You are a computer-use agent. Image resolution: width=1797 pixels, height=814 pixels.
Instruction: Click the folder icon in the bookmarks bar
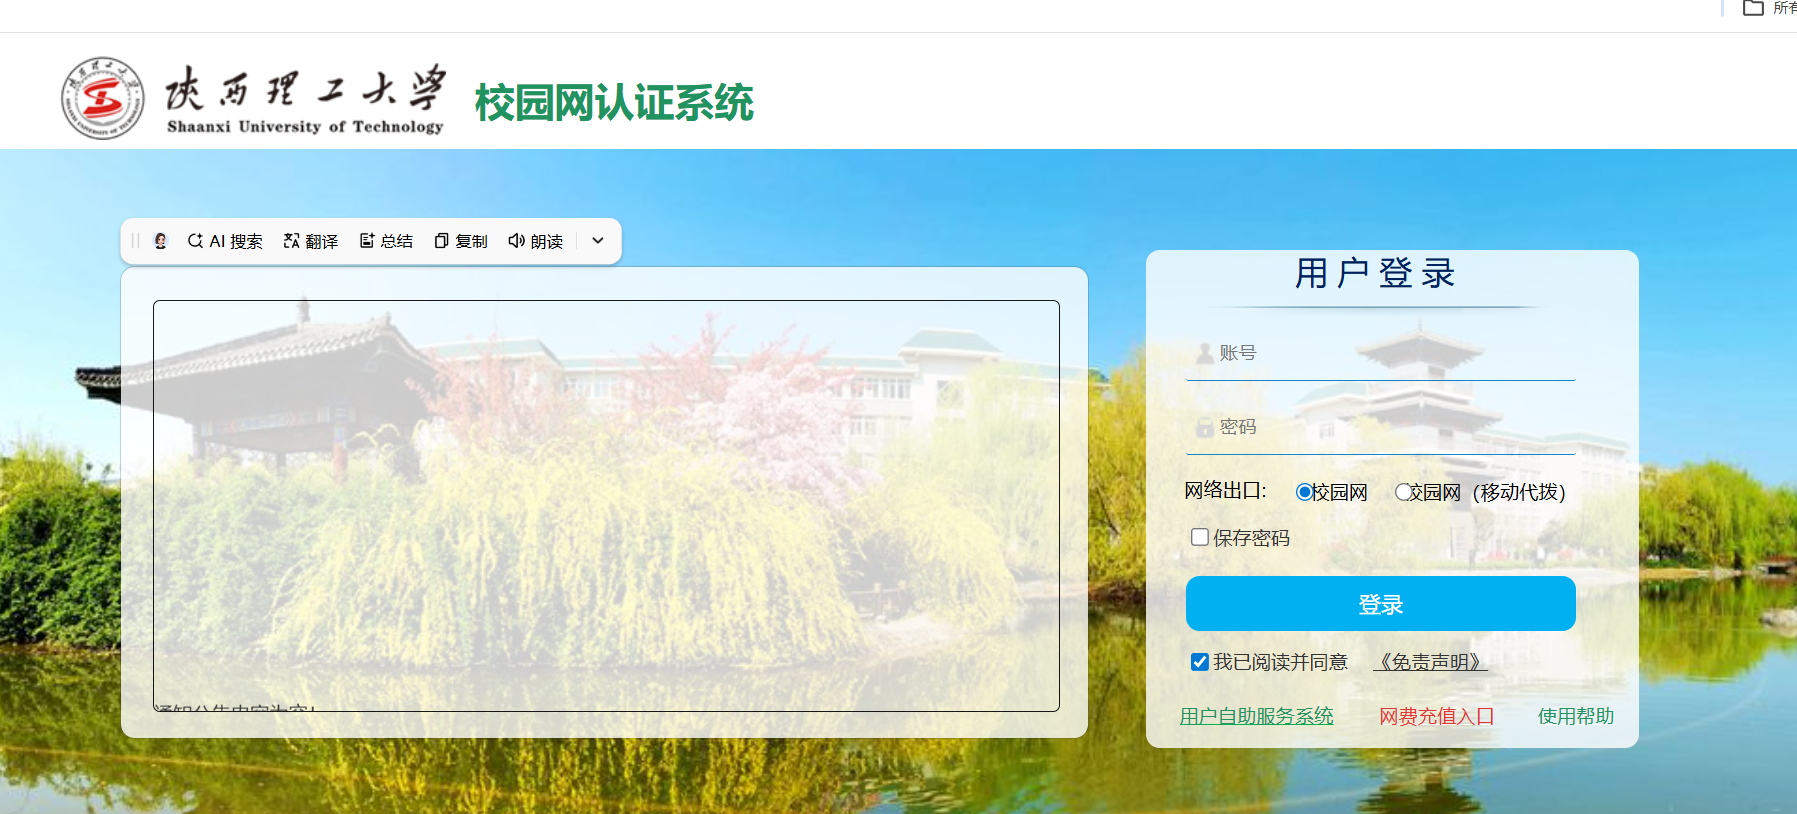[1753, 8]
